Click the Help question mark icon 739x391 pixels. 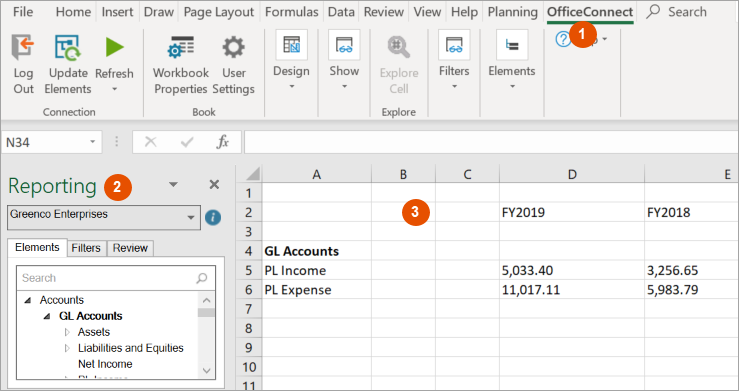tap(563, 40)
